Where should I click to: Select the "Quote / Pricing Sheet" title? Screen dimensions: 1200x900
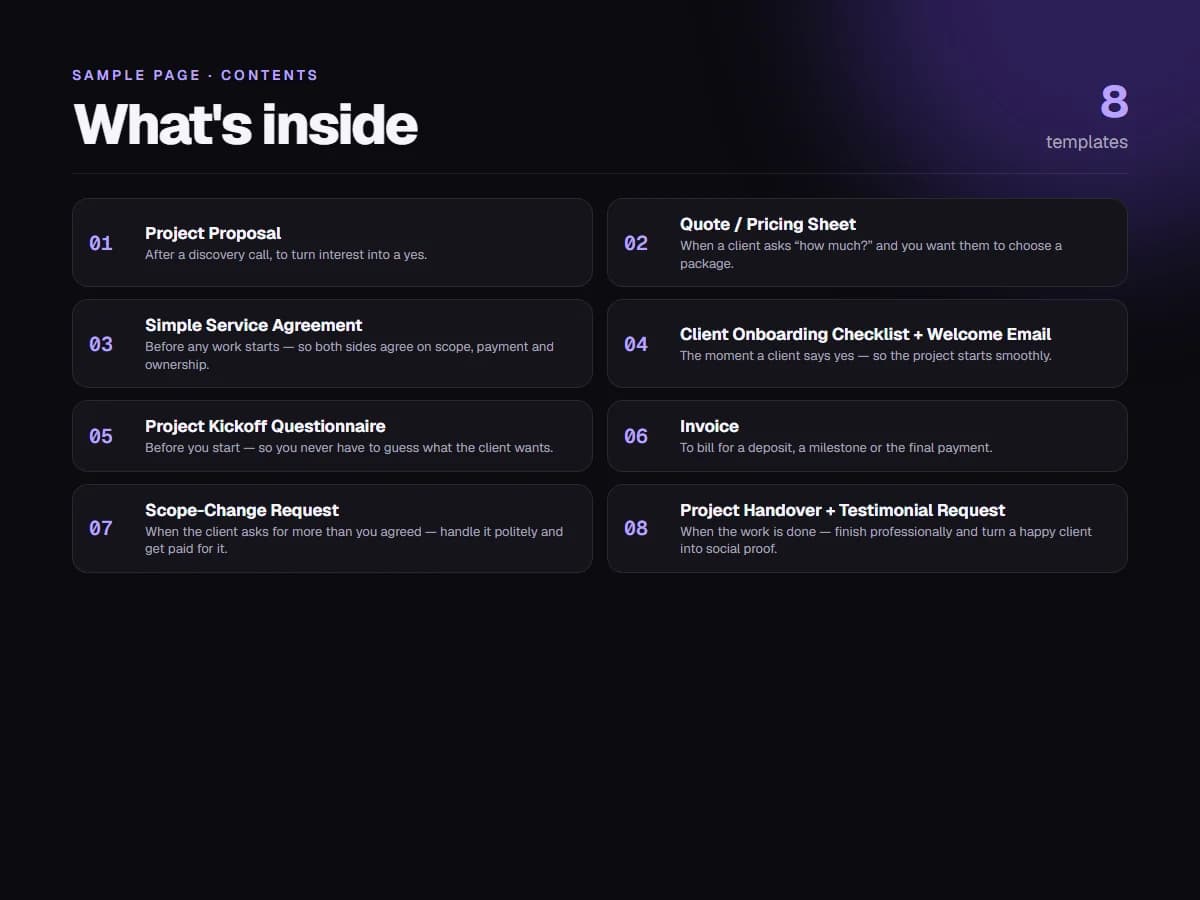(x=768, y=224)
